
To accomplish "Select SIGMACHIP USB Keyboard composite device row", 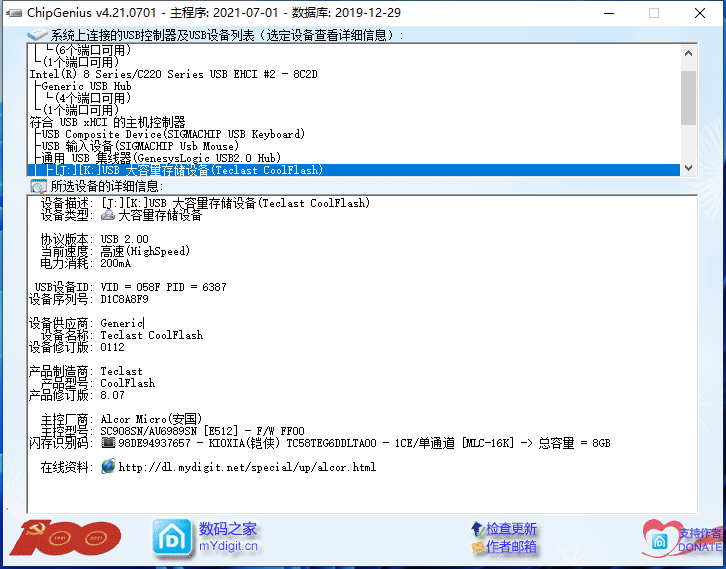I will [174, 134].
